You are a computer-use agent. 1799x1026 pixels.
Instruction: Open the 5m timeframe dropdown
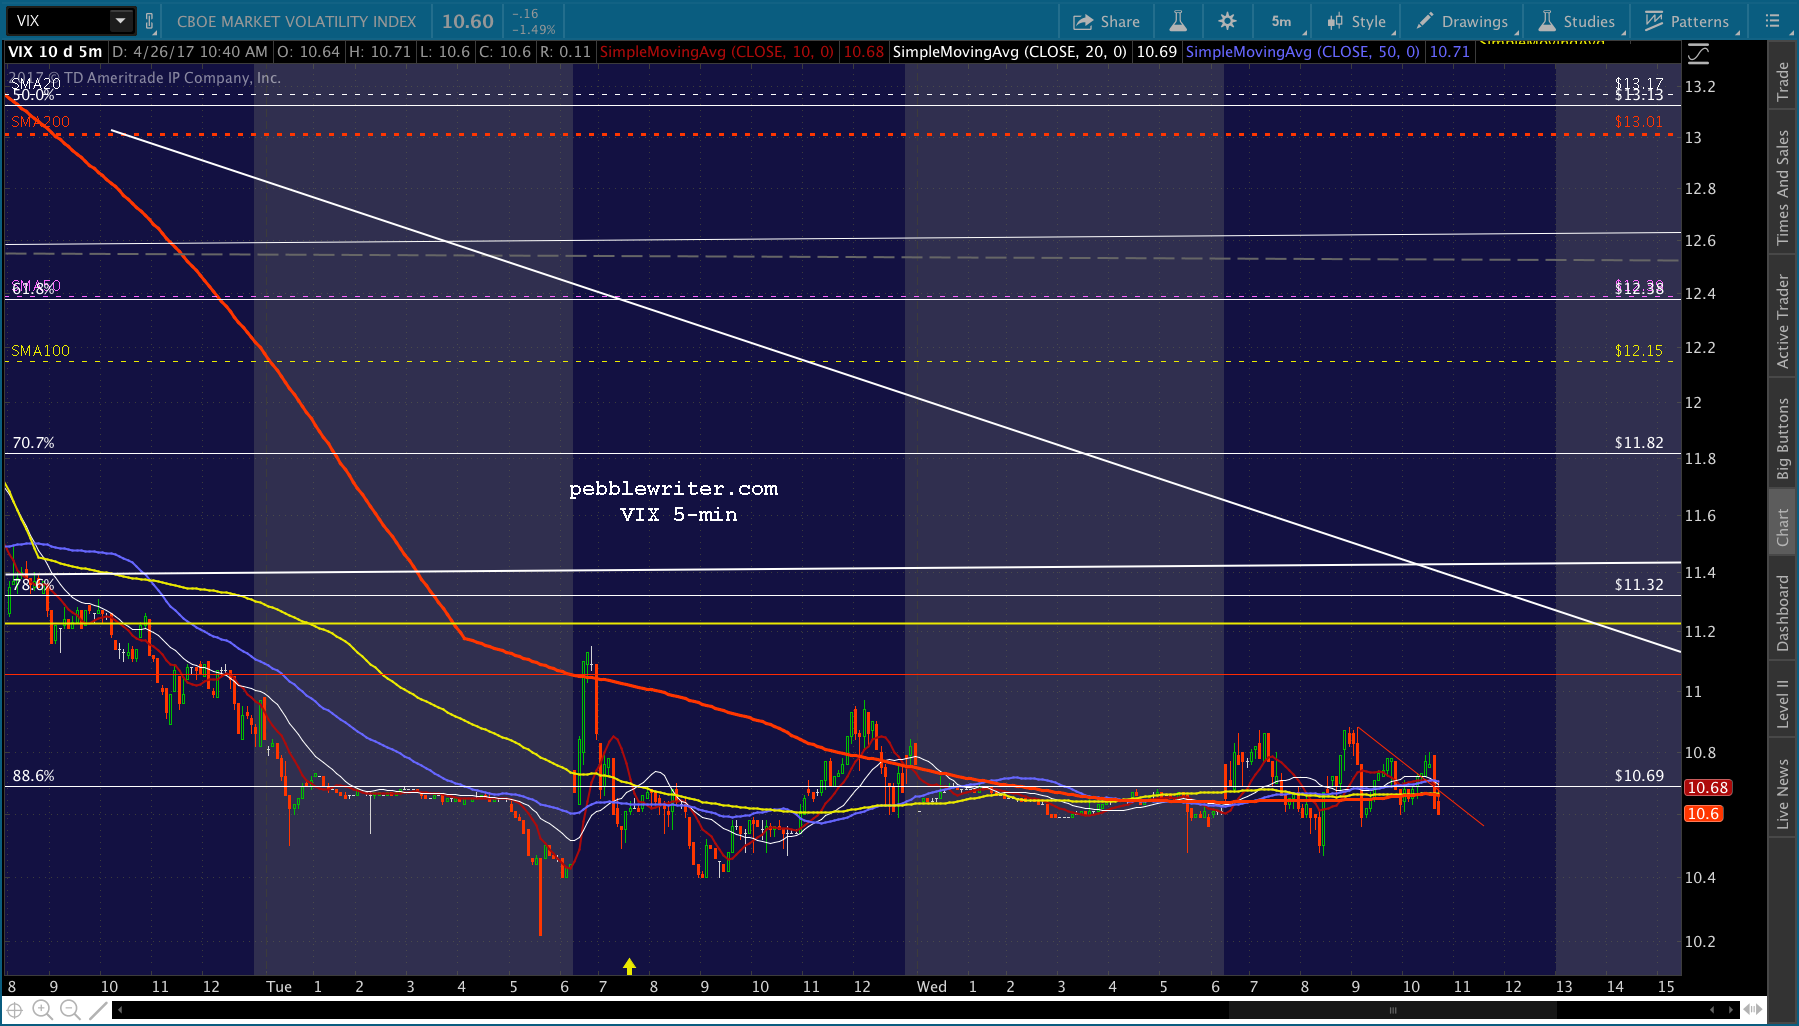click(1283, 21)
